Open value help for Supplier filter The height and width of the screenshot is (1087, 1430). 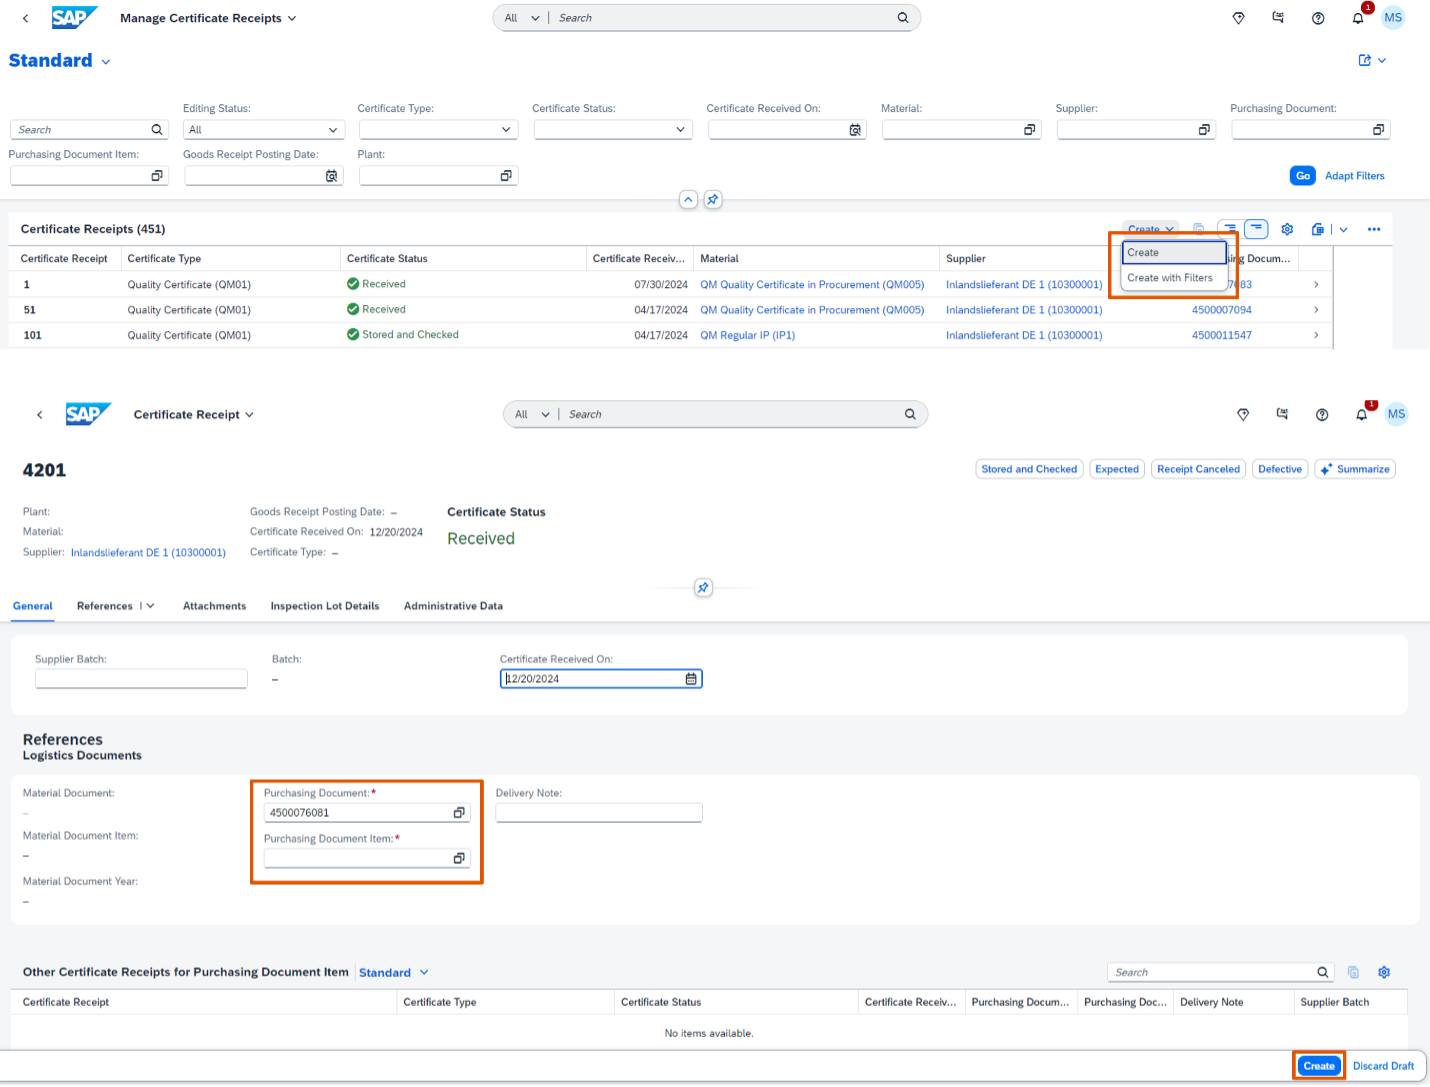[1204, 130]
